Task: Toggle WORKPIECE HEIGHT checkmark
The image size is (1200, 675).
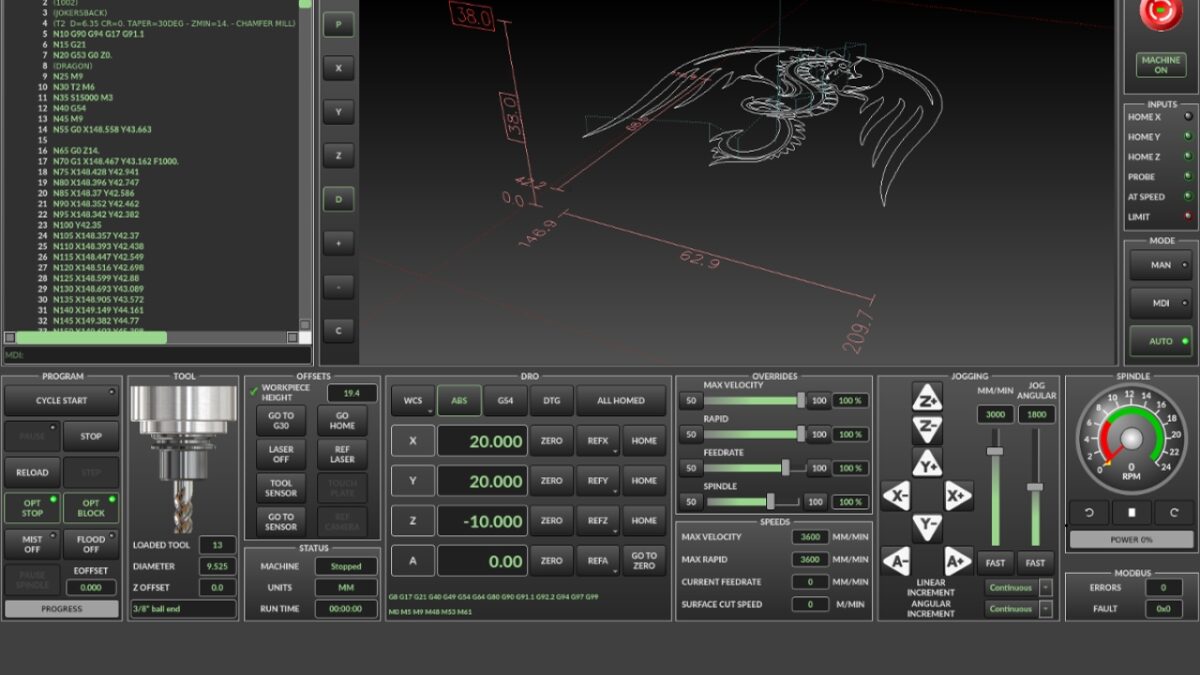Action: pos(255,391)
